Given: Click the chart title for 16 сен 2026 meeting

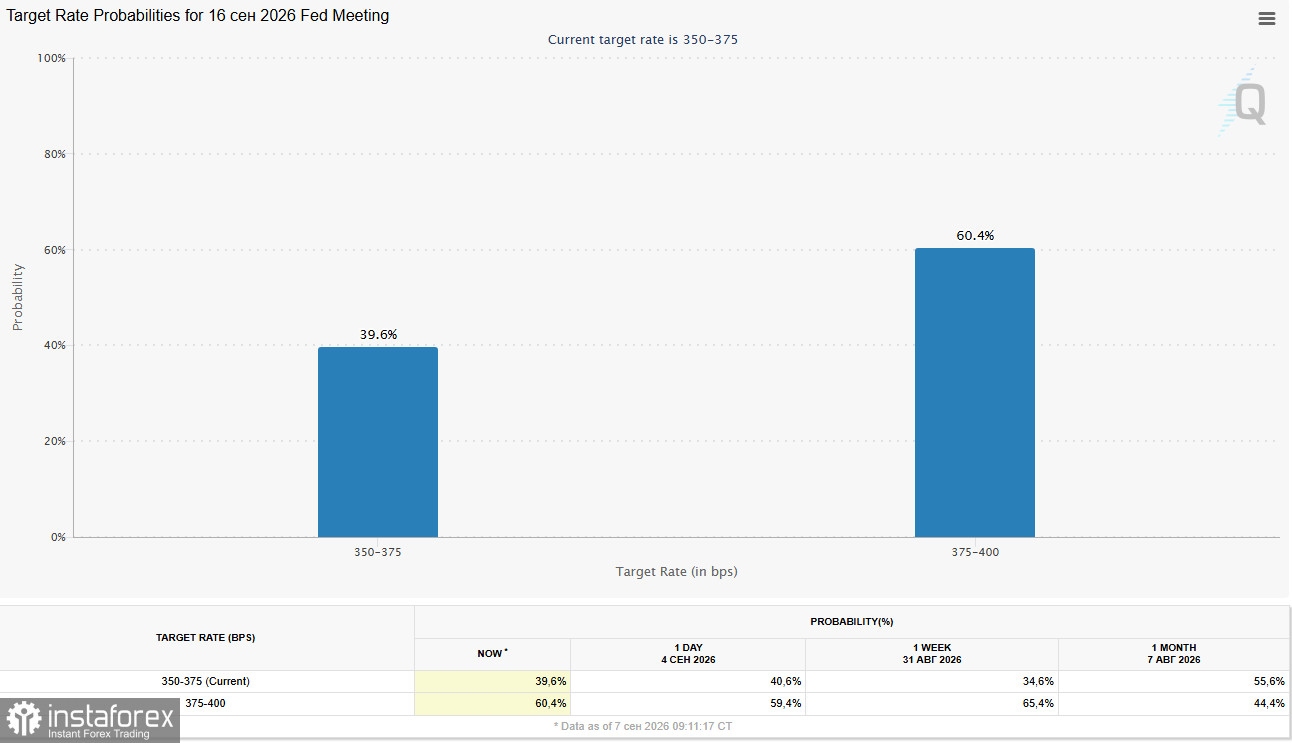Looking at the screenshot, I should pos(198,16).
